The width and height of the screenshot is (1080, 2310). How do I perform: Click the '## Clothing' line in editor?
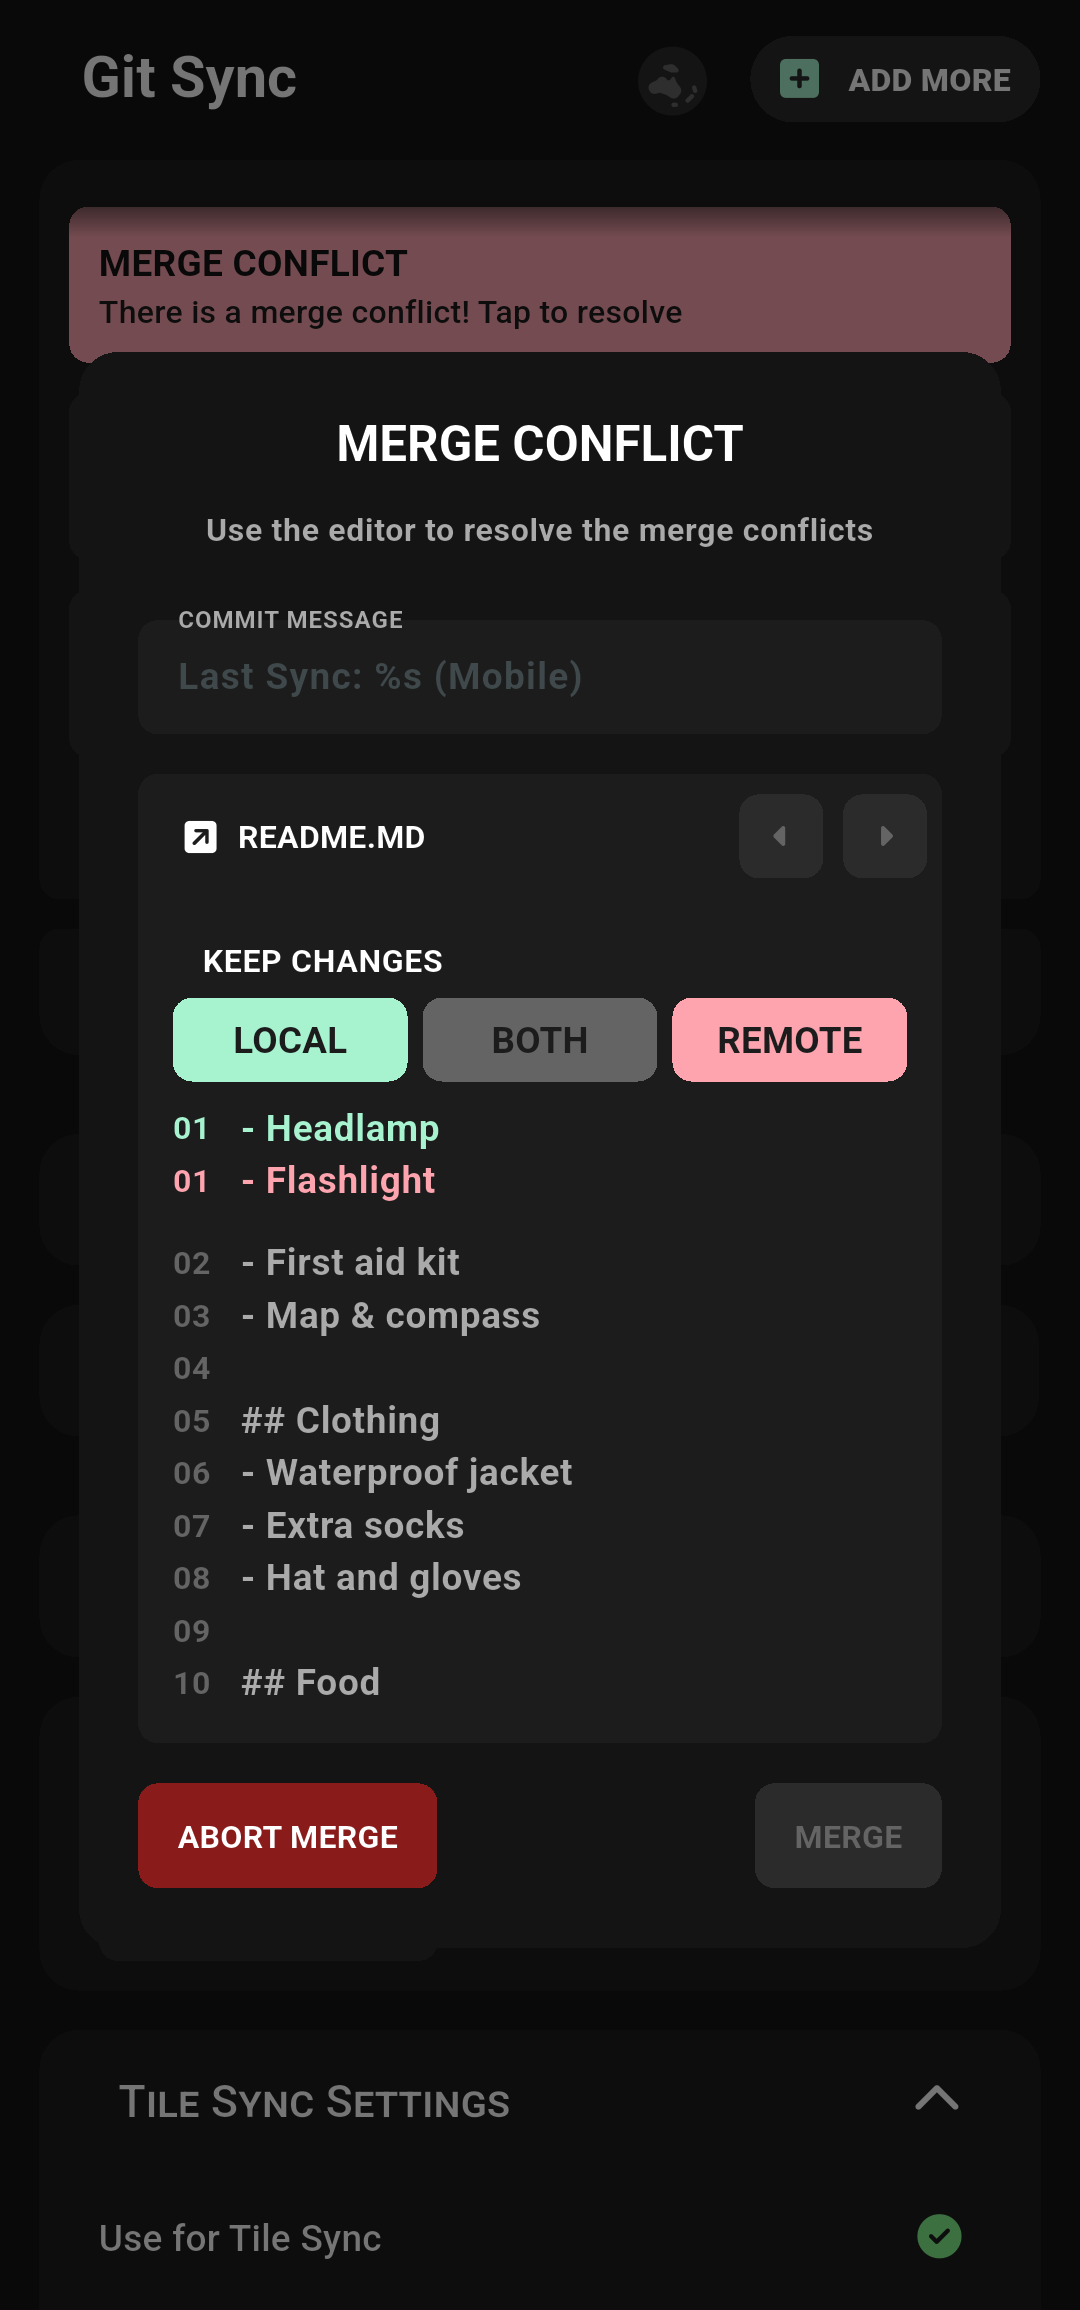coord(340,1420)
